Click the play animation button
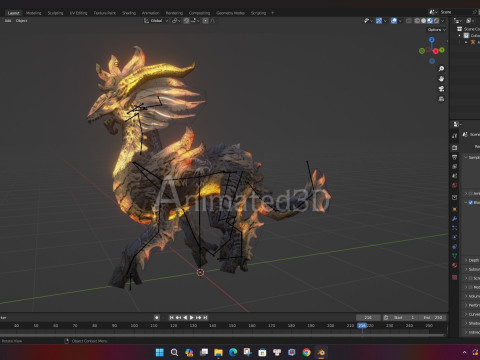 [192, 317]
